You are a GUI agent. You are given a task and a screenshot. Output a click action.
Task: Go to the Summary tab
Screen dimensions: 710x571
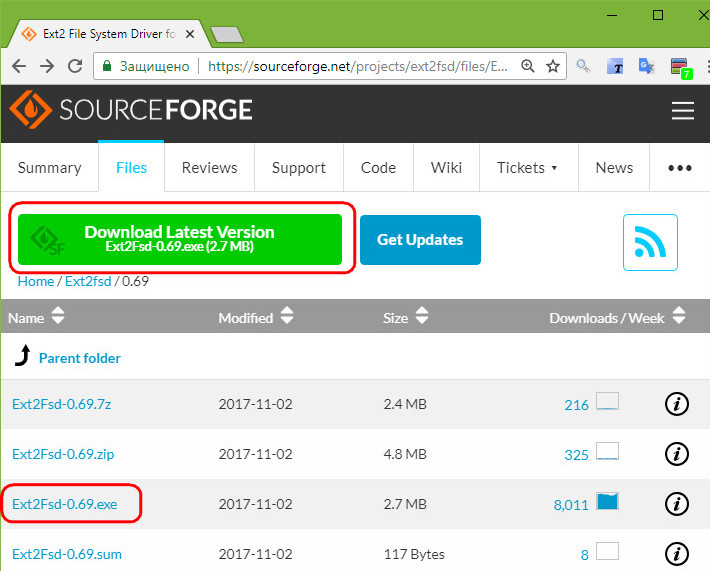(x=49, y=168)
